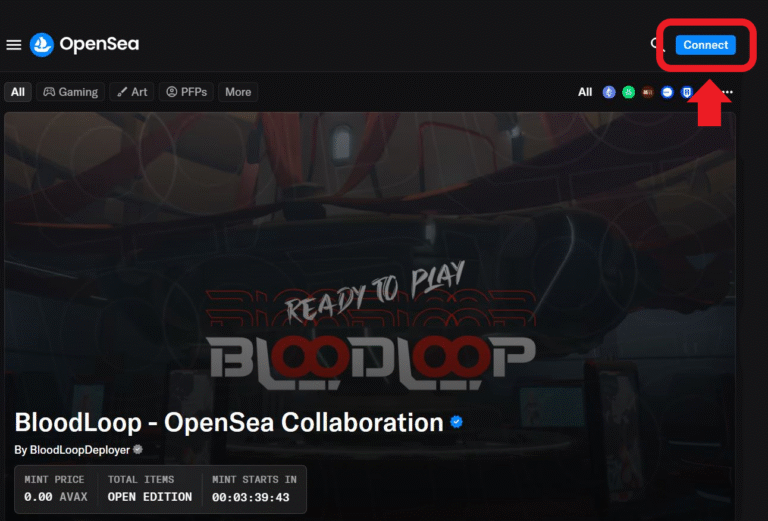The width and height of the screenshot is (768, 521).
Task: Open the OpenSea wordmark home link
Action: (x=99, y=44)
